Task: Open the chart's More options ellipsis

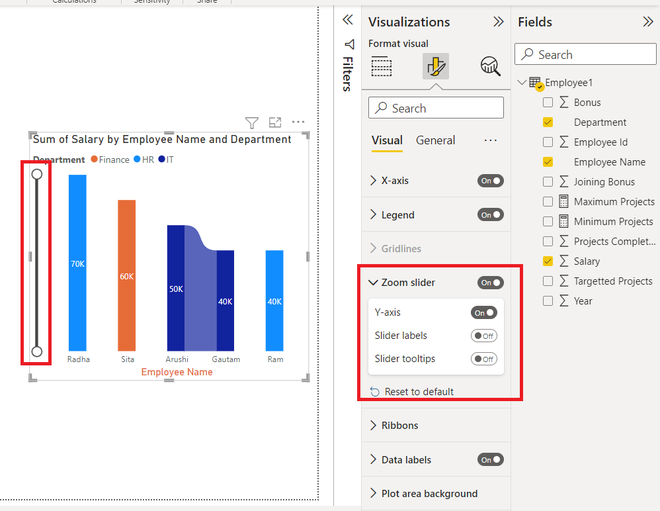Action: (x=298, y=122)
